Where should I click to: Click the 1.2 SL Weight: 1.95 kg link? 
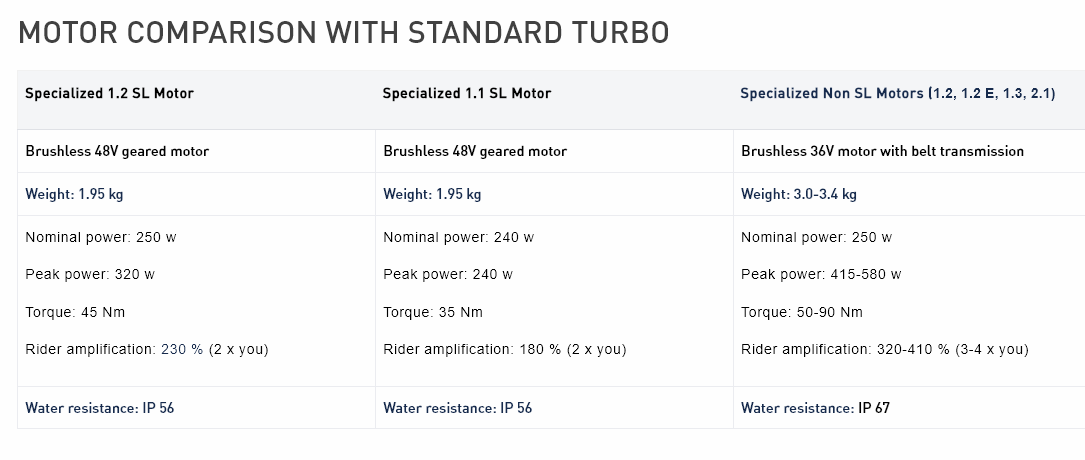click(74, 194)
